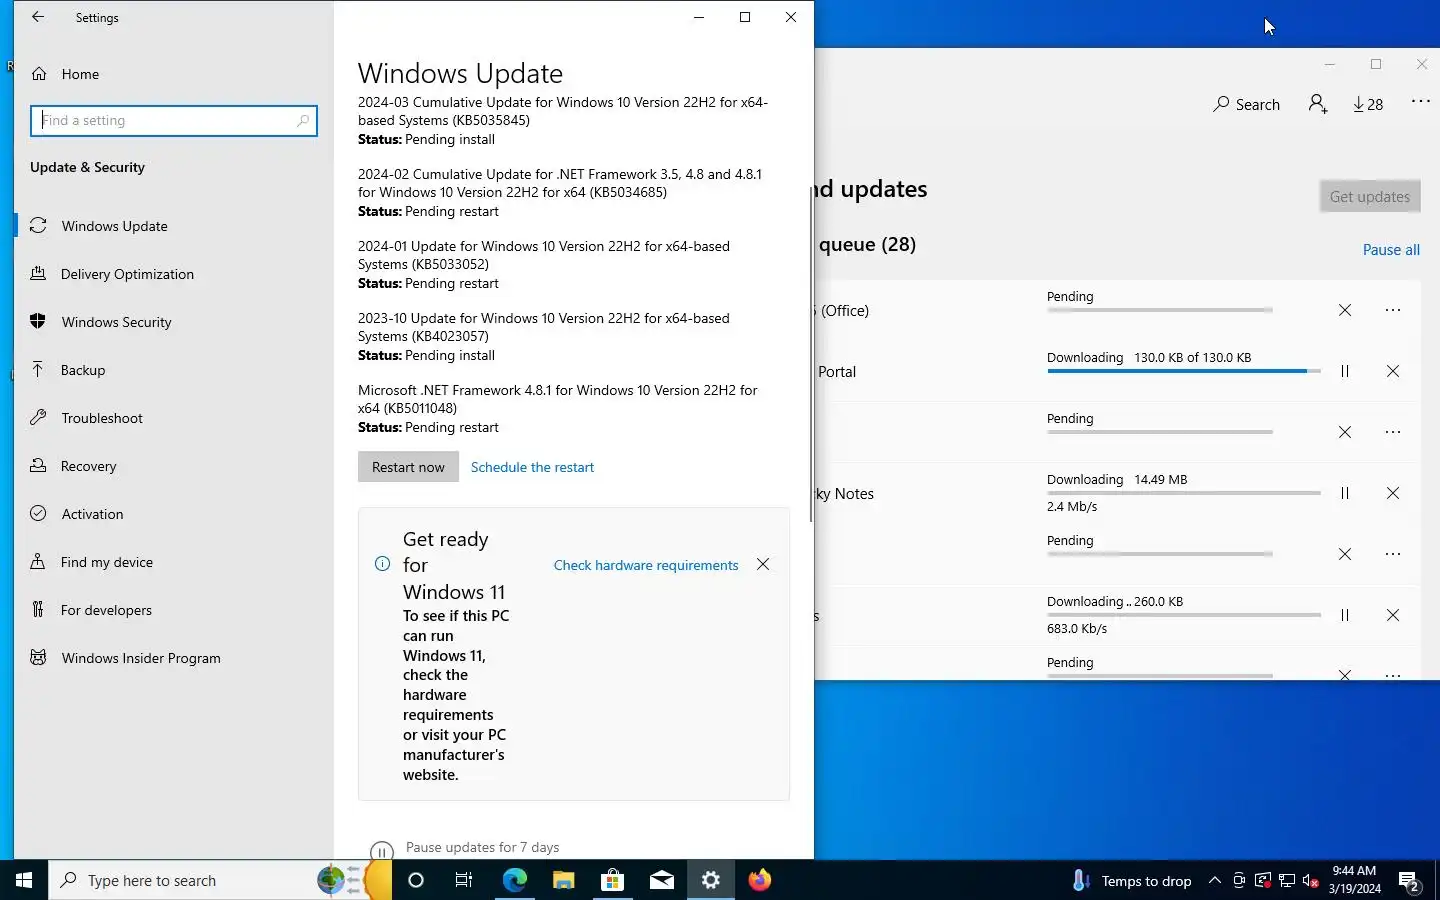Launch Firefox from taskbar
1440x900 pixels.
(760, 880)
